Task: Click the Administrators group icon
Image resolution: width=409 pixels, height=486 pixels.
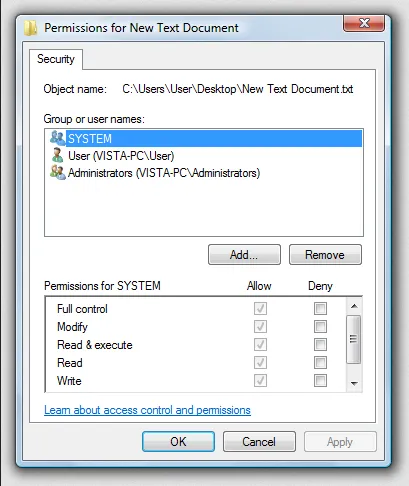Action: pos(57,173)
